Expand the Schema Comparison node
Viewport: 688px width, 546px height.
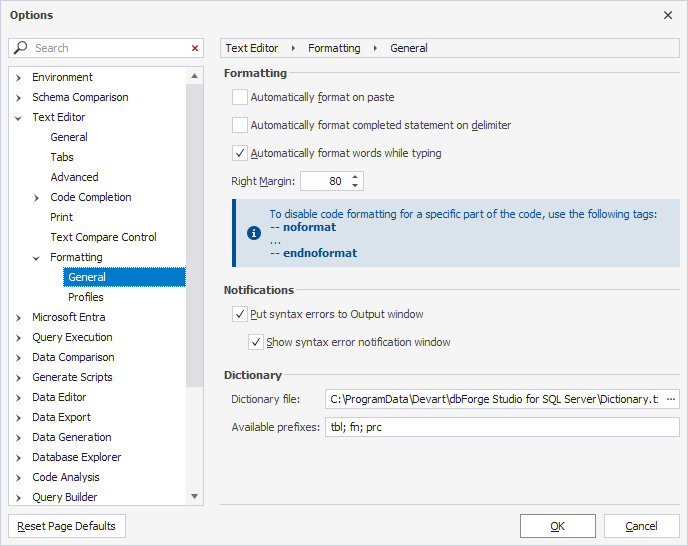[18, 98]
